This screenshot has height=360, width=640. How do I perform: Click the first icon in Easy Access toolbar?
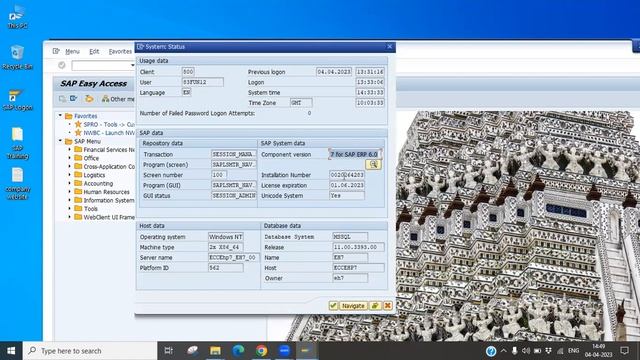click(x=62, y=99)
